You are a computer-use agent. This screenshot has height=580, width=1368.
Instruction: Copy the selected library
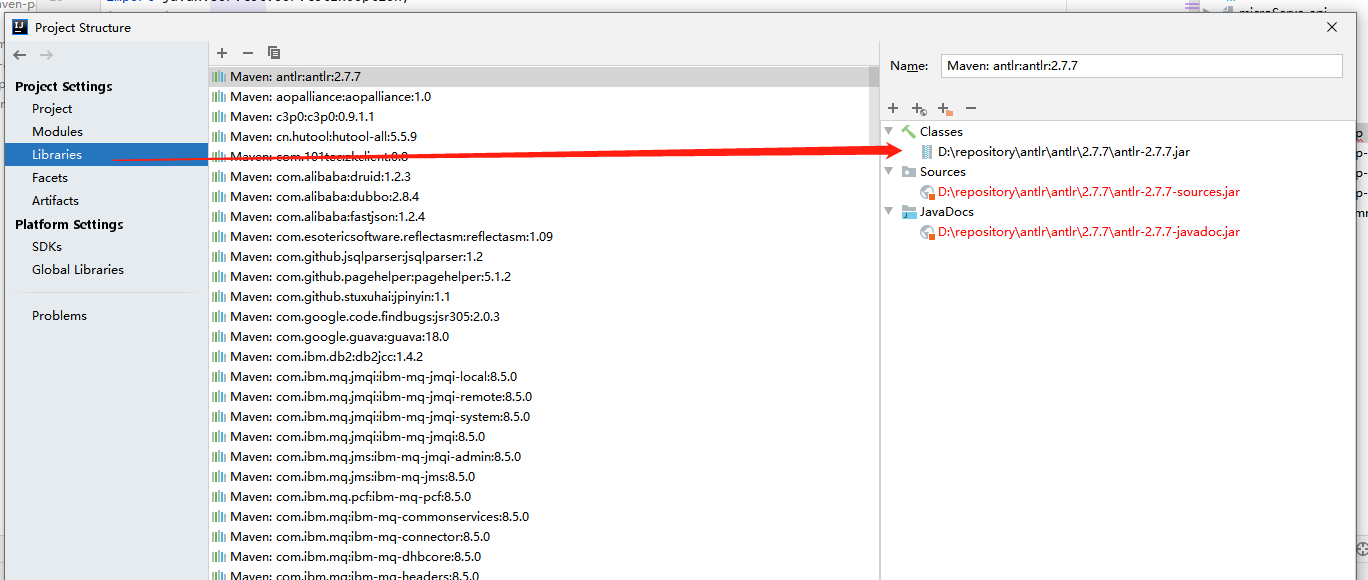pyautogui.click(x=274, y=52)
